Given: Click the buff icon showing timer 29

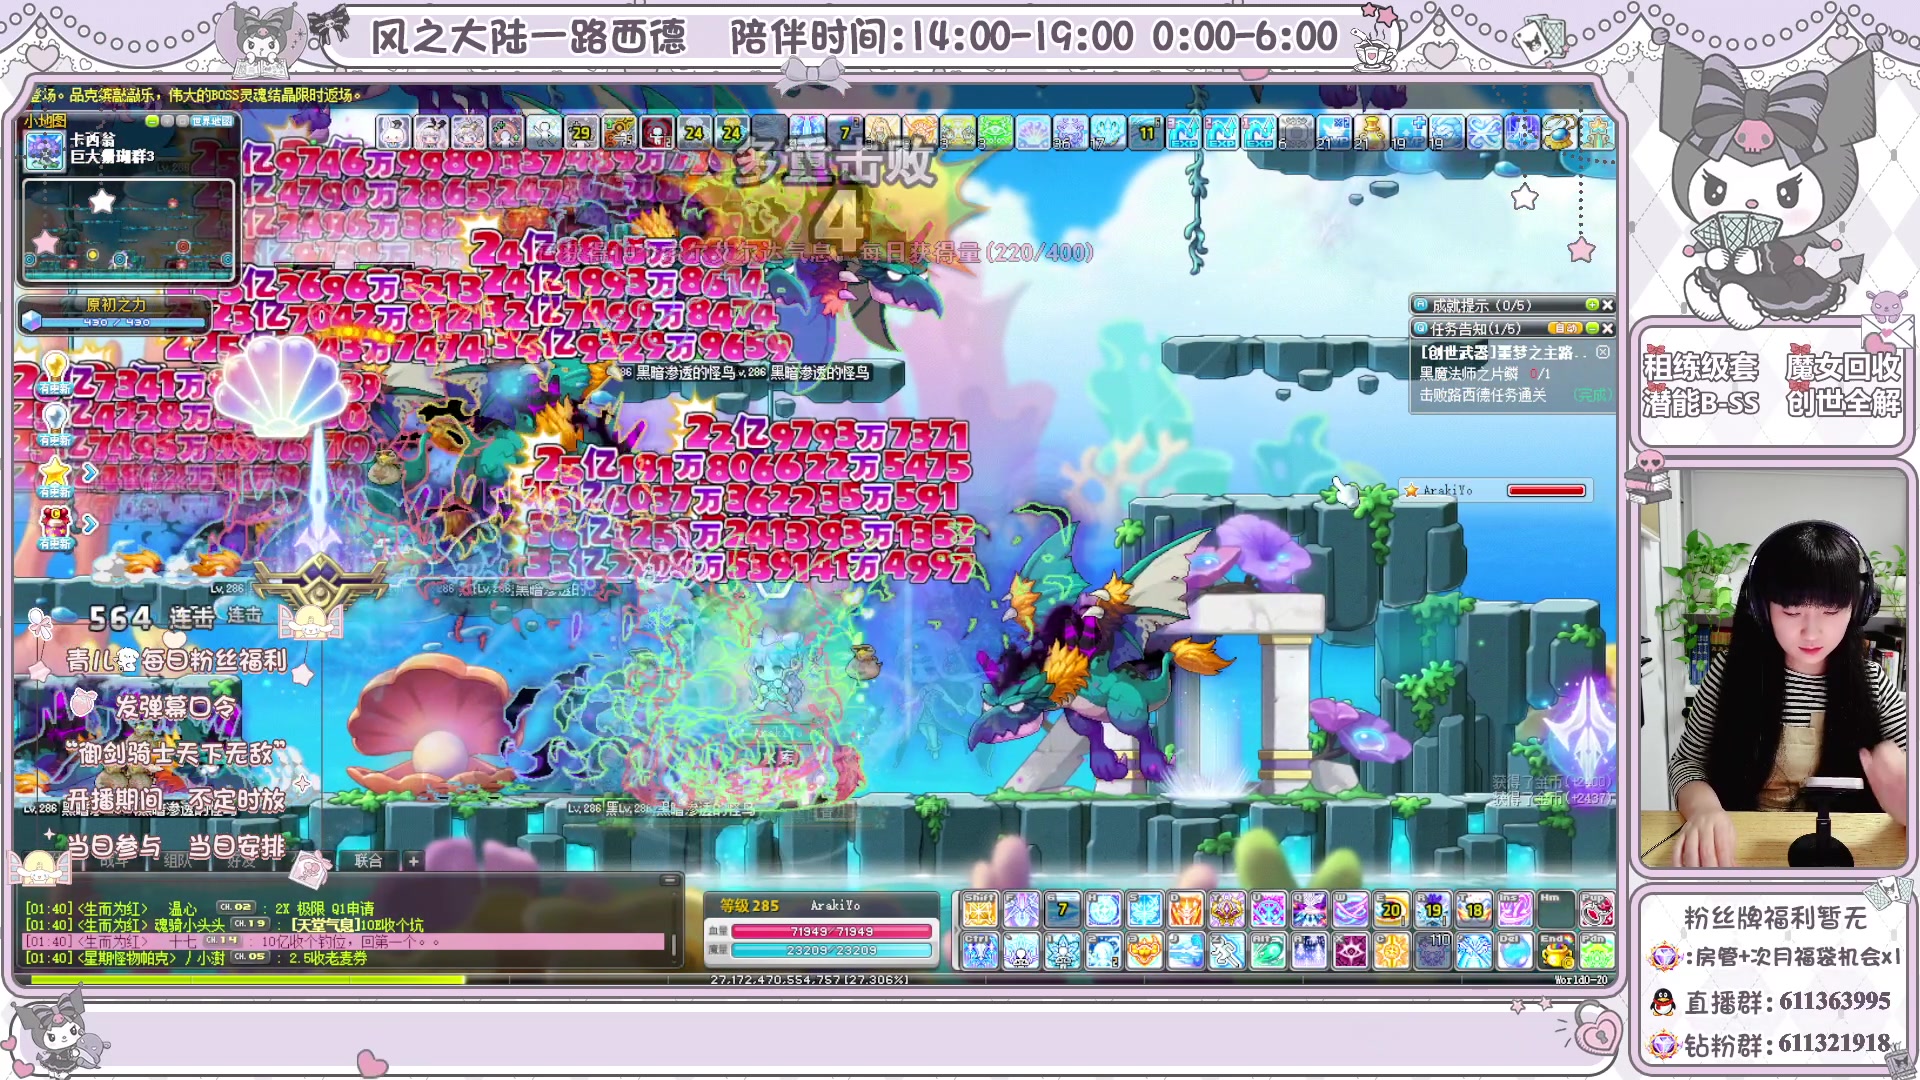Looking at the screenshot, I should 580,132.
